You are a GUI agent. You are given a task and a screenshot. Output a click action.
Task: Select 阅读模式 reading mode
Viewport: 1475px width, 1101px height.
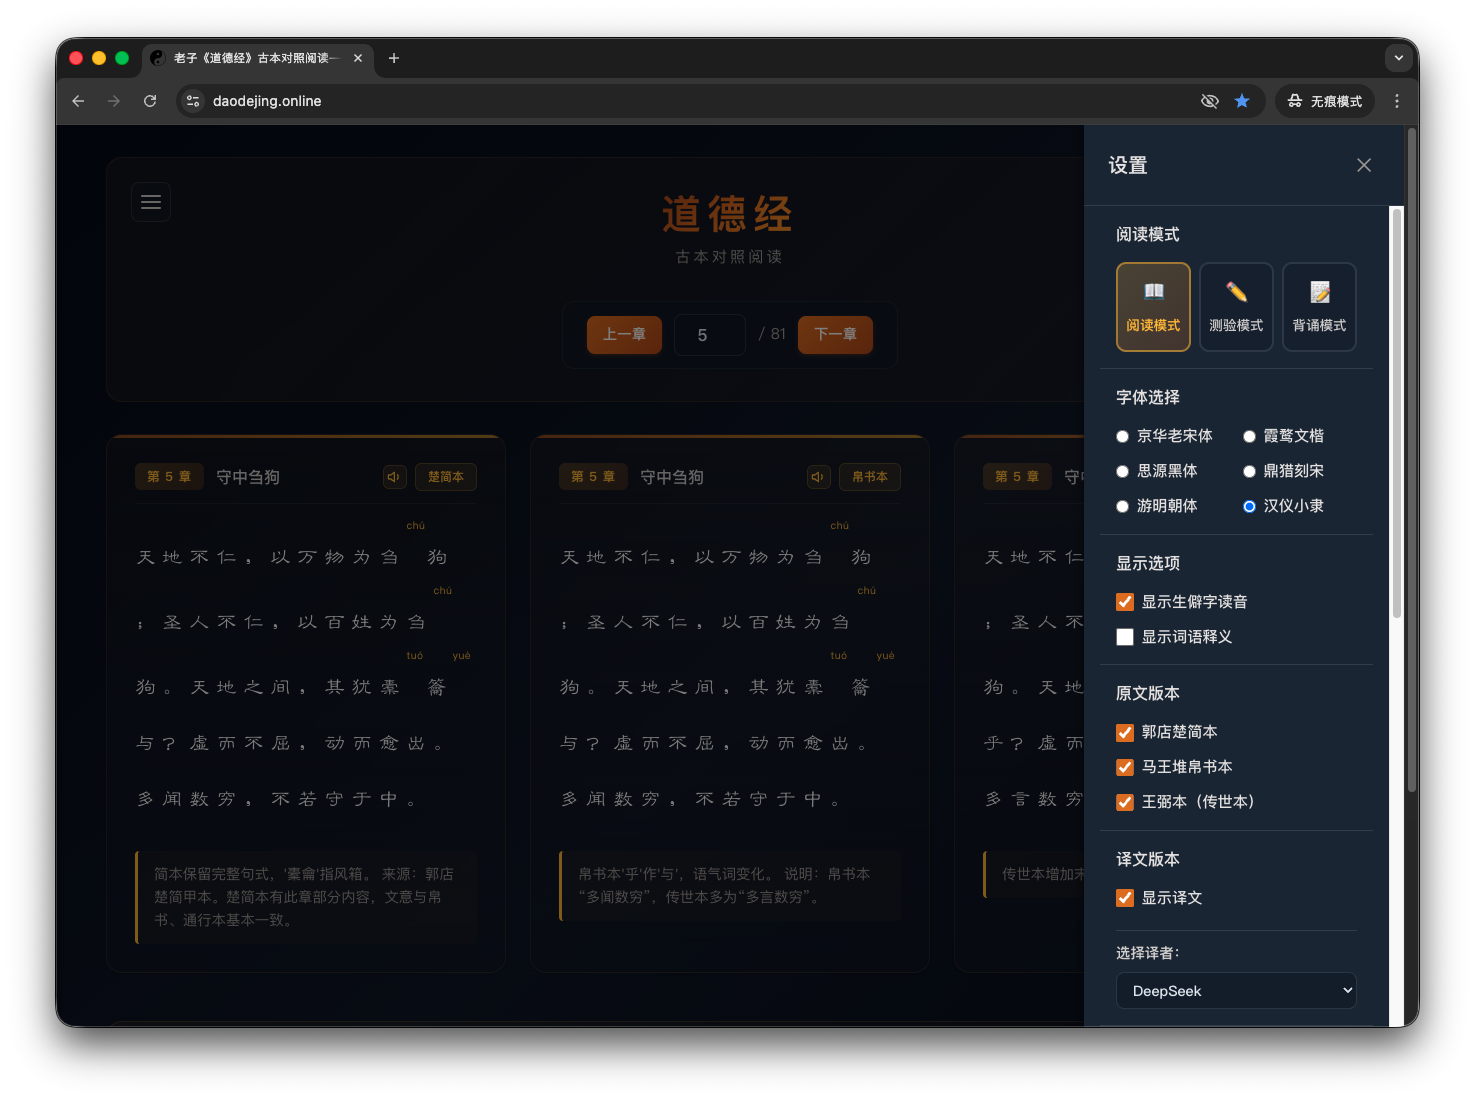[x=1153, y=306]
